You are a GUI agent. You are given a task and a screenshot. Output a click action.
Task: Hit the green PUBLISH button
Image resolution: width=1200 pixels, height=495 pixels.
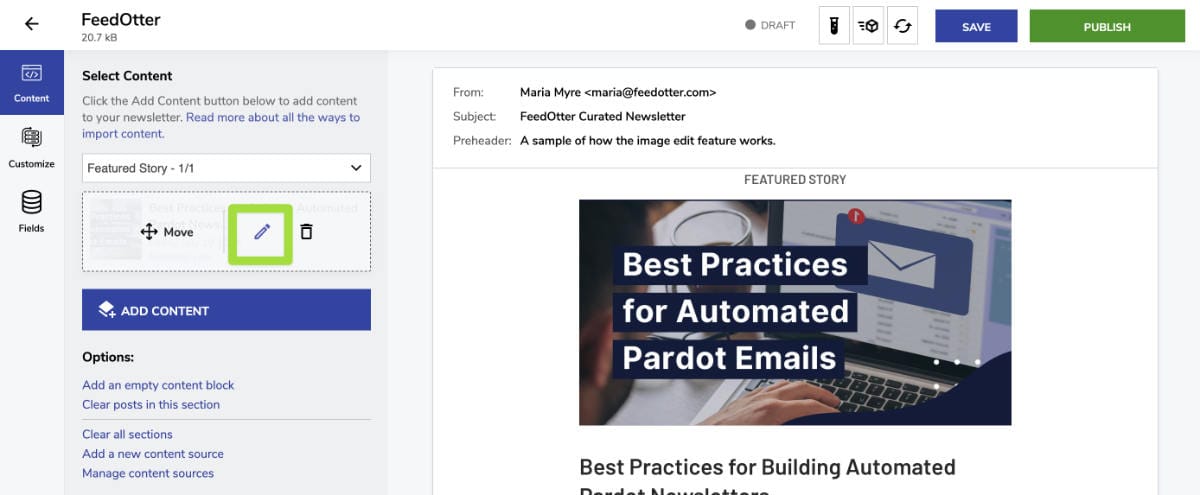[1107, 27]
